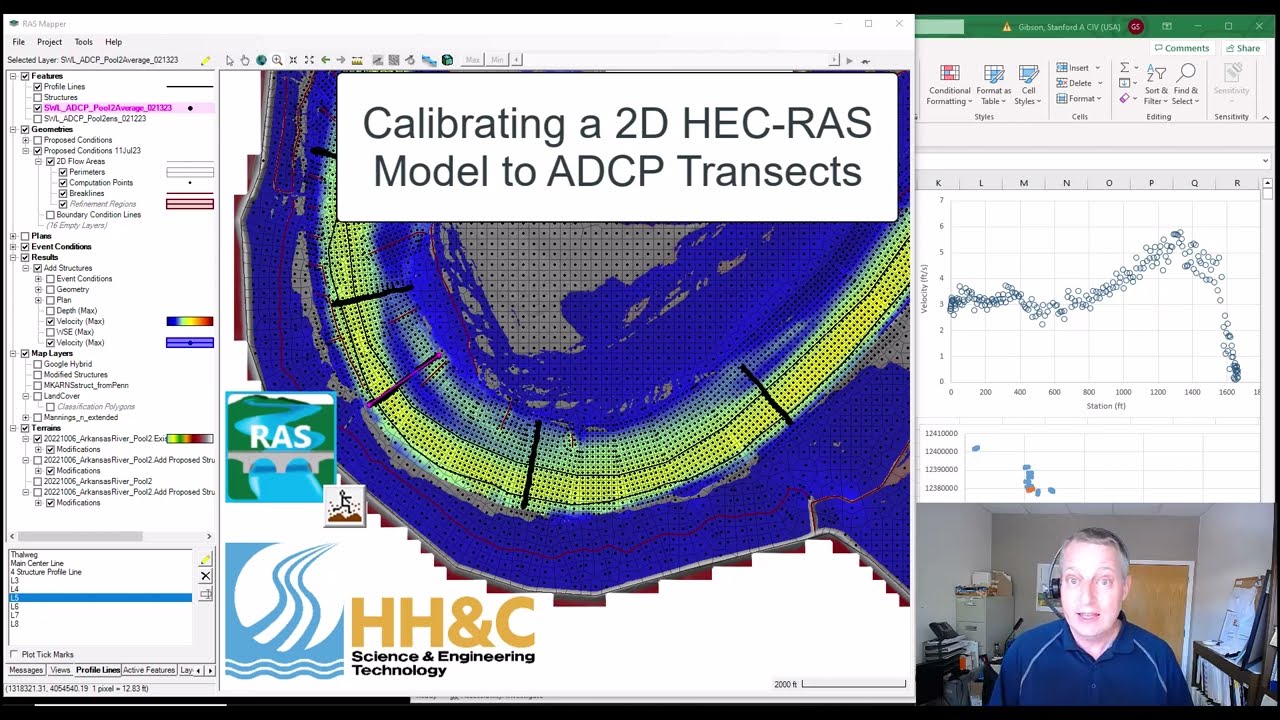This screenshot has height=720, width=1280.
Task: Select the arrow pointer tool in RAS Mapper
Action: 229,61
